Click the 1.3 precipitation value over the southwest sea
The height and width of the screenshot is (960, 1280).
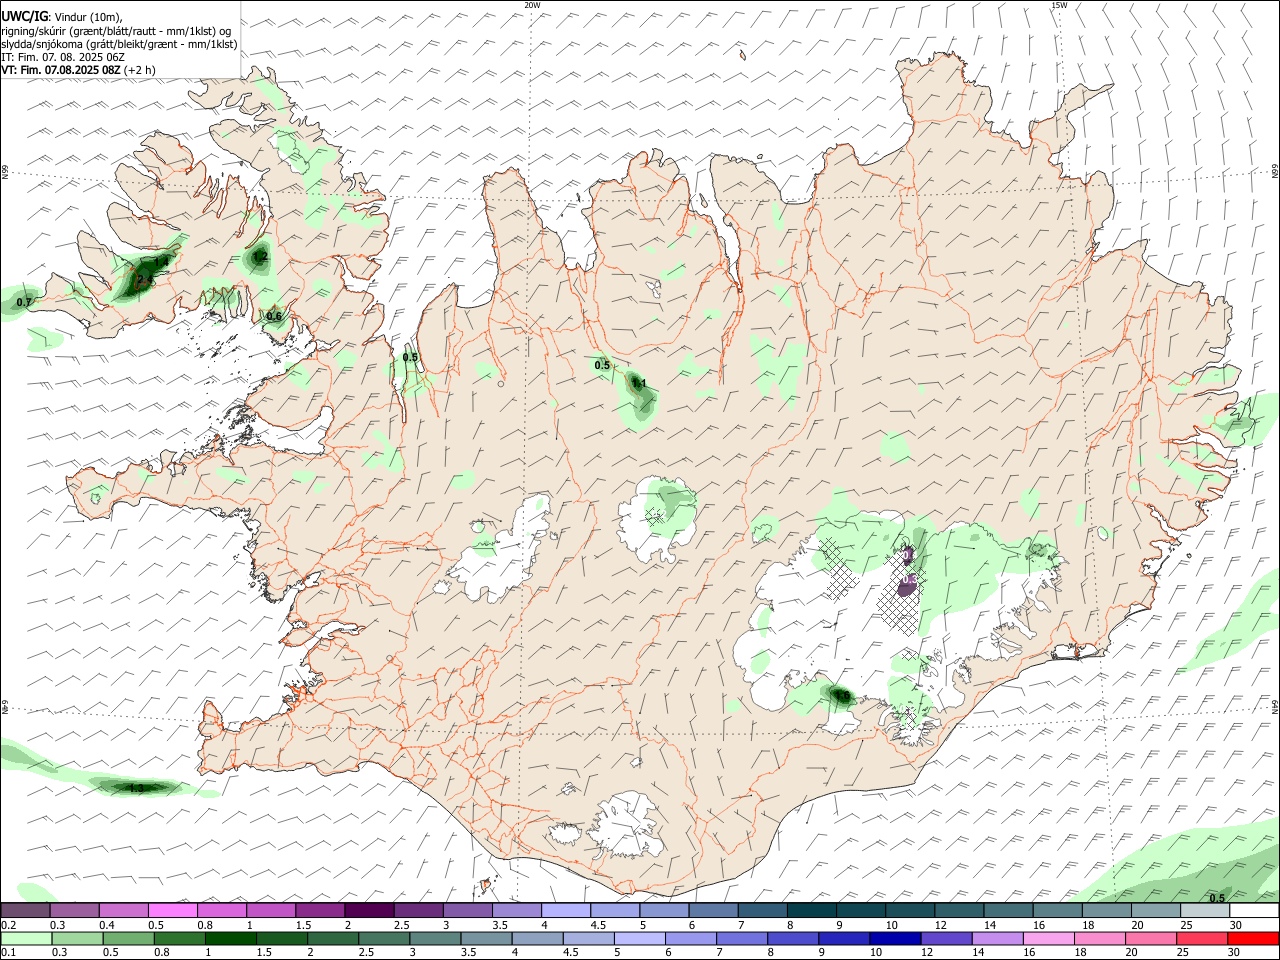click(x=136, y=789)
